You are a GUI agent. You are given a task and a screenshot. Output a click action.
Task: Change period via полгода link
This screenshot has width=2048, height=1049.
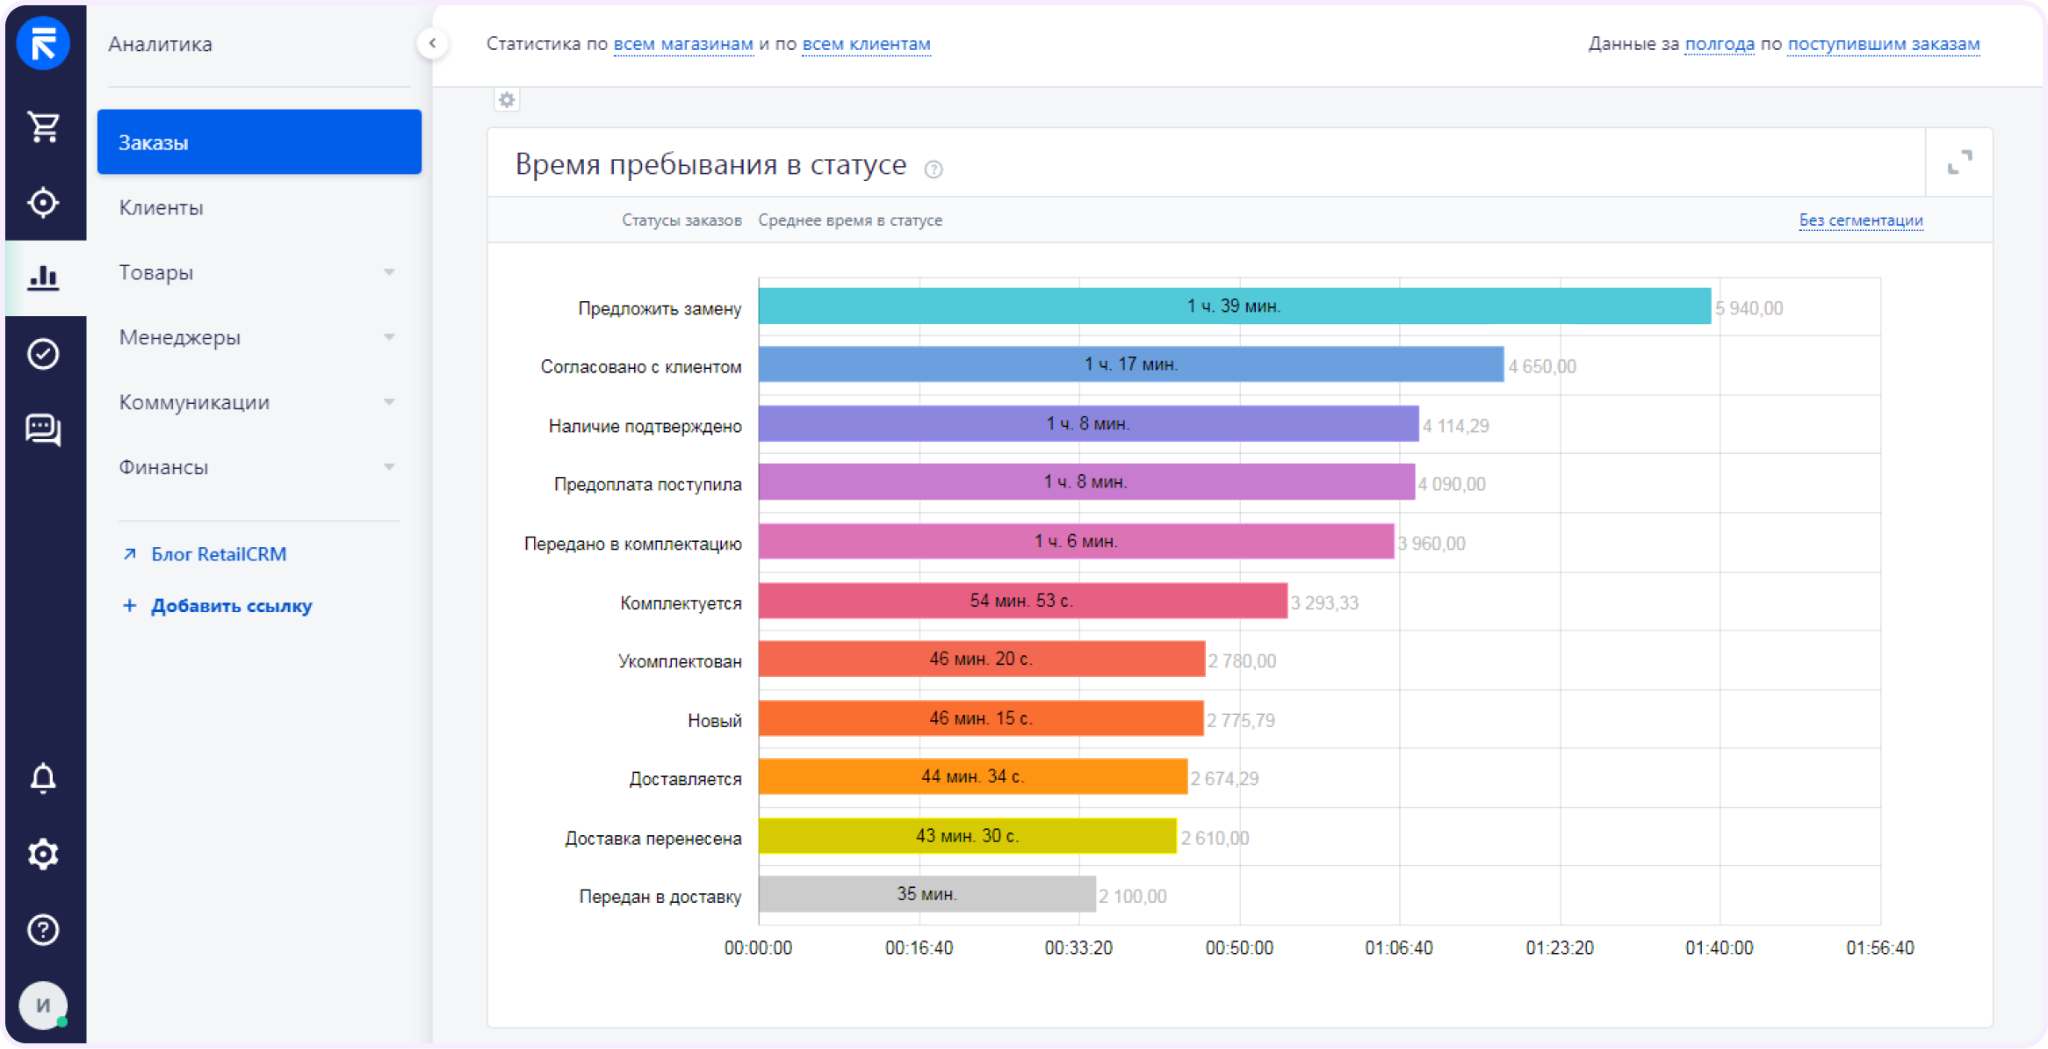click(1719, 44)
